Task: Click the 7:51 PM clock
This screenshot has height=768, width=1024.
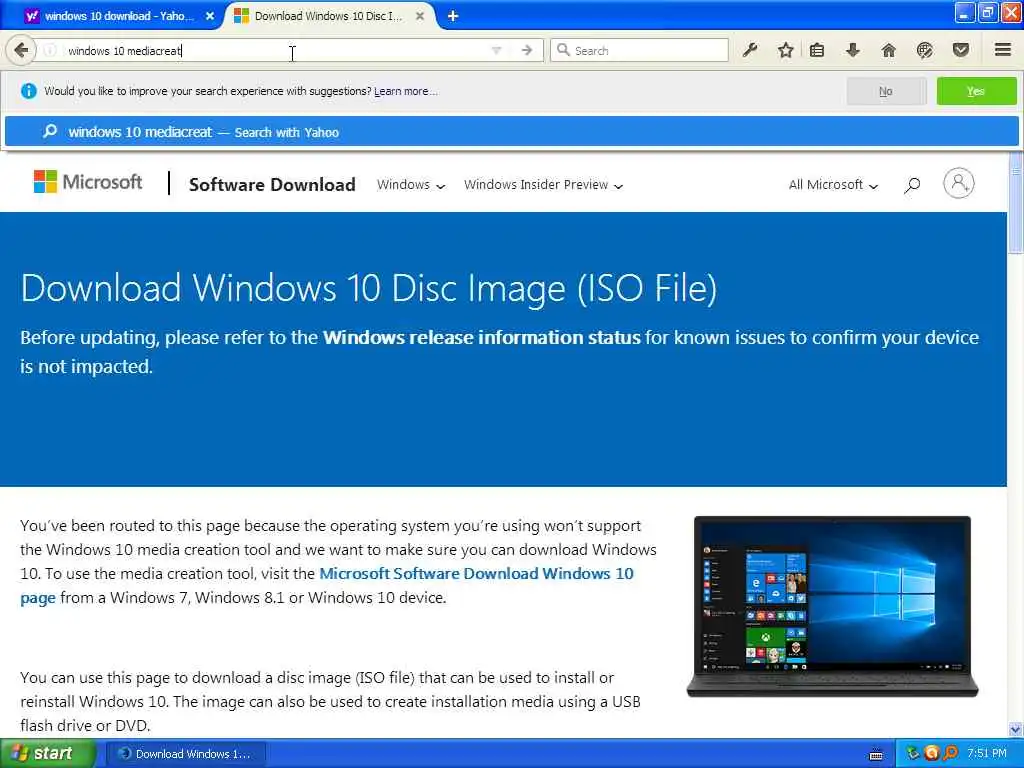Action: (x=987, y=754)
